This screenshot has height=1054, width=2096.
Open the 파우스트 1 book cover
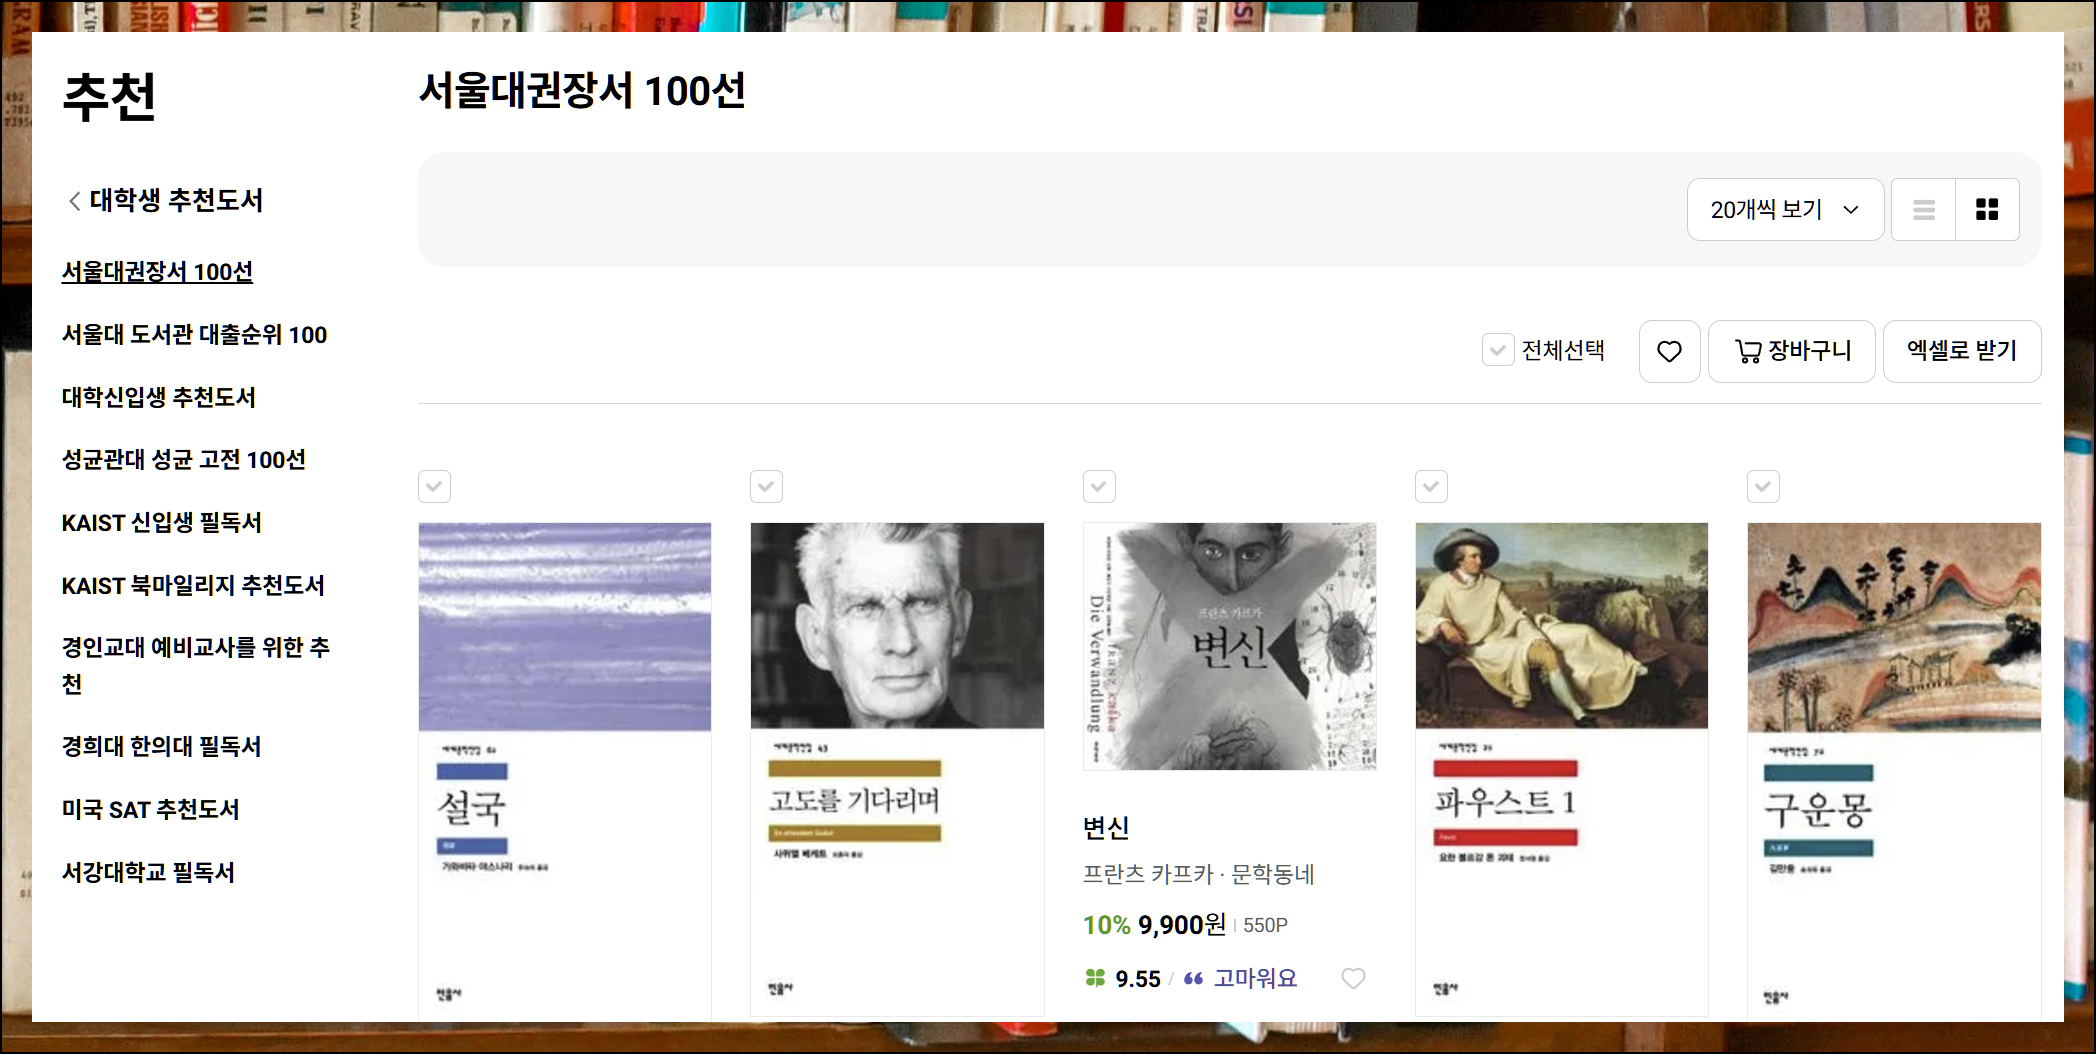tap(1562, 769)
